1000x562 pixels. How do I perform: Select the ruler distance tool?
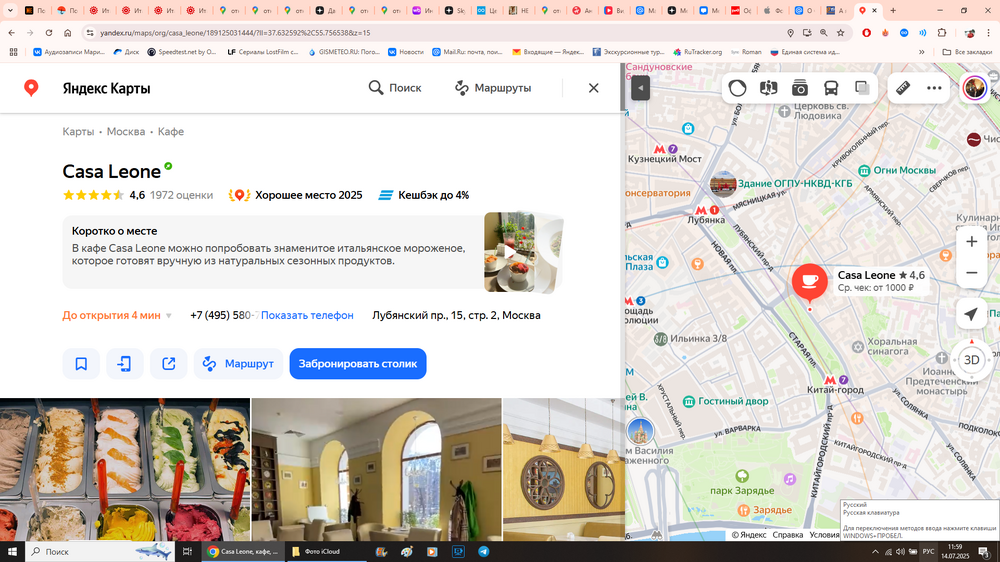(903, 88)
